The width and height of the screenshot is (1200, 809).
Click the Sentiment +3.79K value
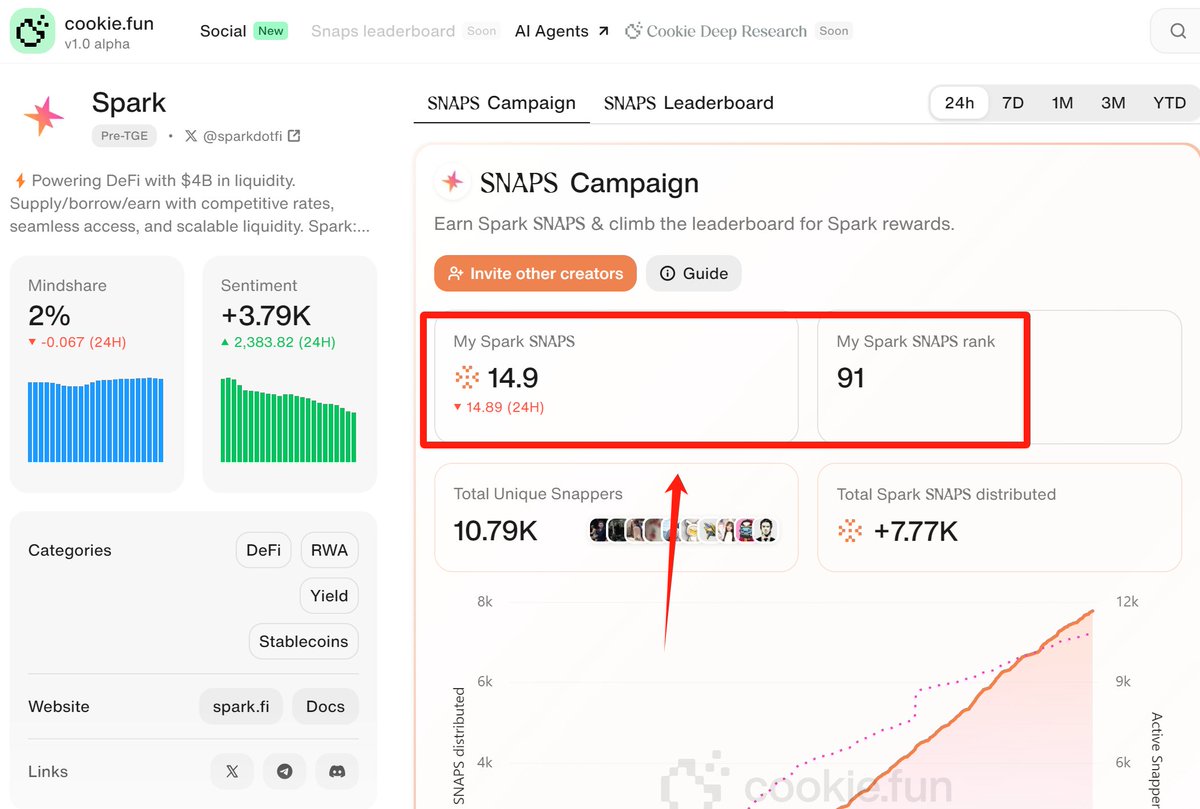[266, 316]
